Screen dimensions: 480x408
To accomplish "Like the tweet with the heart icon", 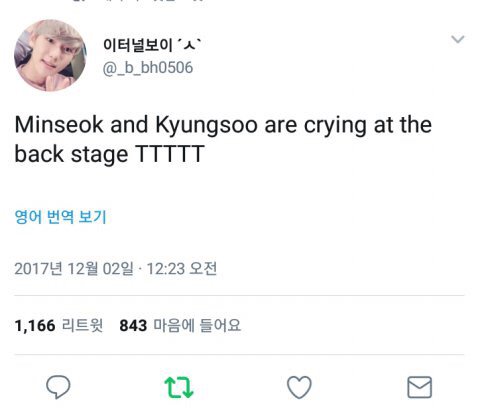I will click(299, 387).
